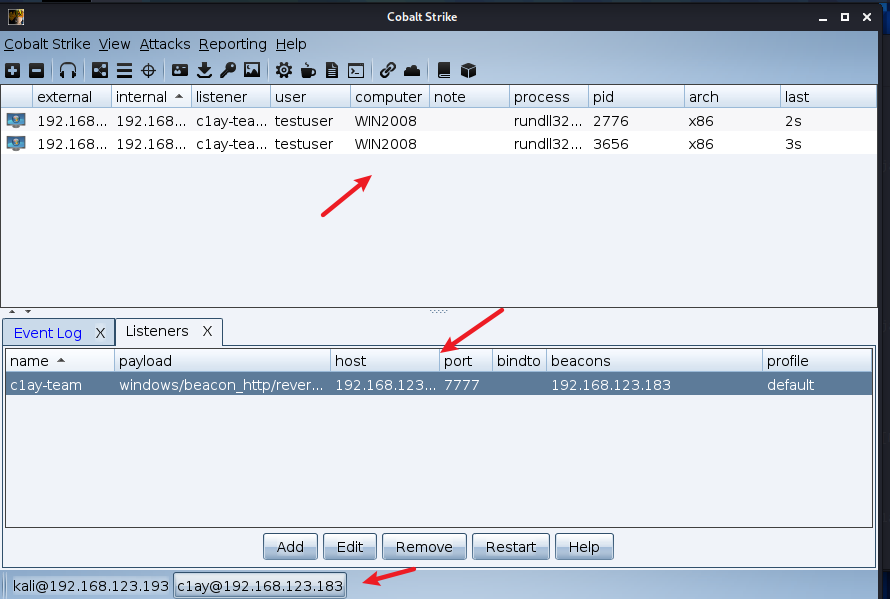
Task: Sort listeners by the profile column
Action: pos(817,361)
